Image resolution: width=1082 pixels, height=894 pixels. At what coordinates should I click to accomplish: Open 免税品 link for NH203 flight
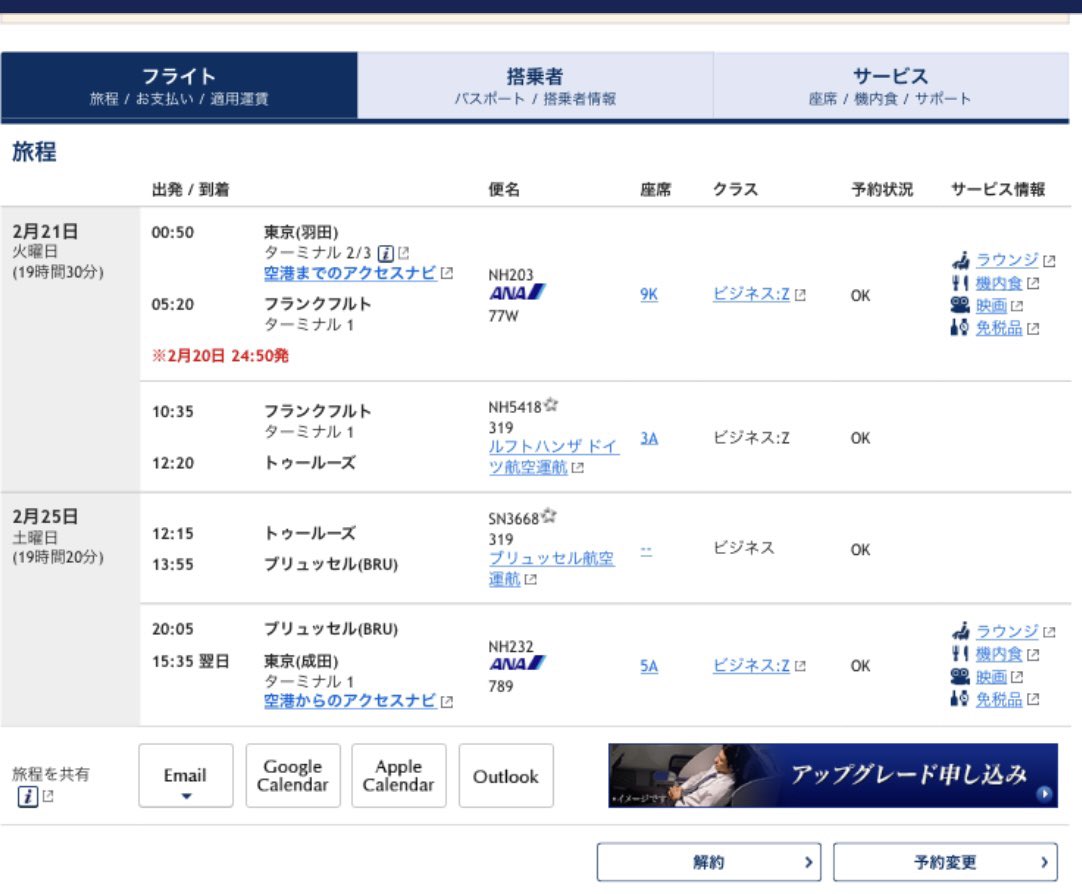(999, 328)
